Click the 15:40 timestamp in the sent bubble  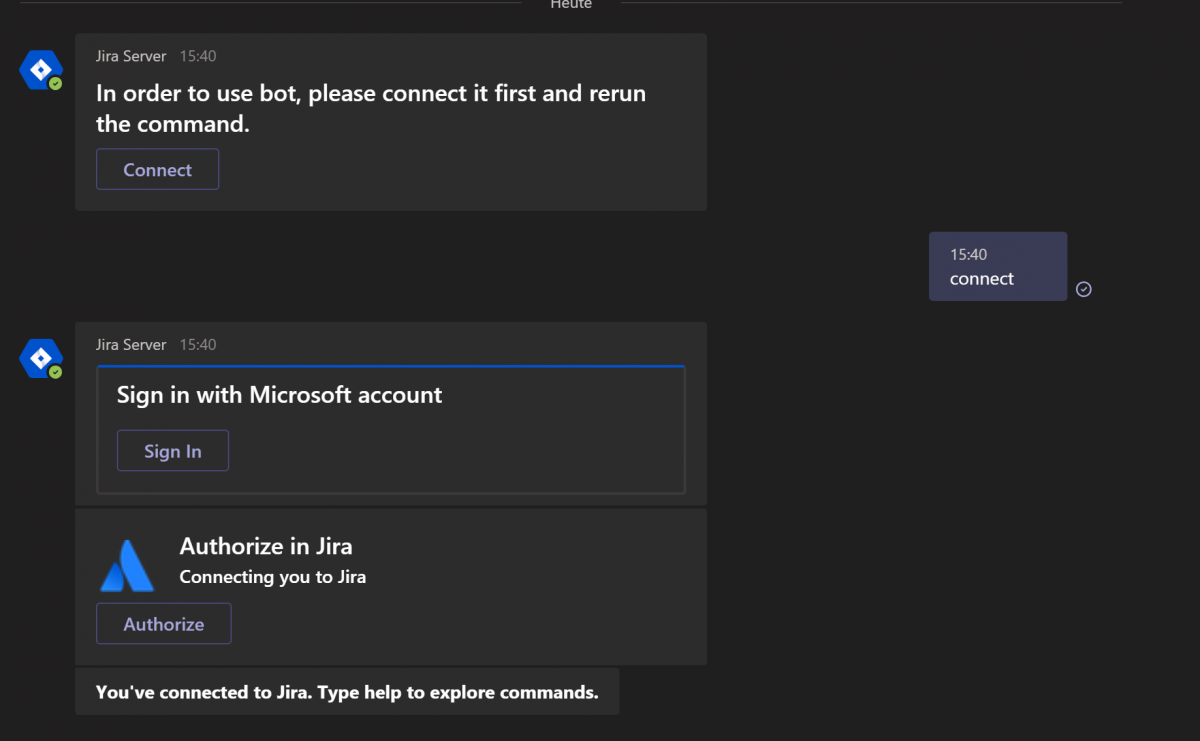point(969,254)
